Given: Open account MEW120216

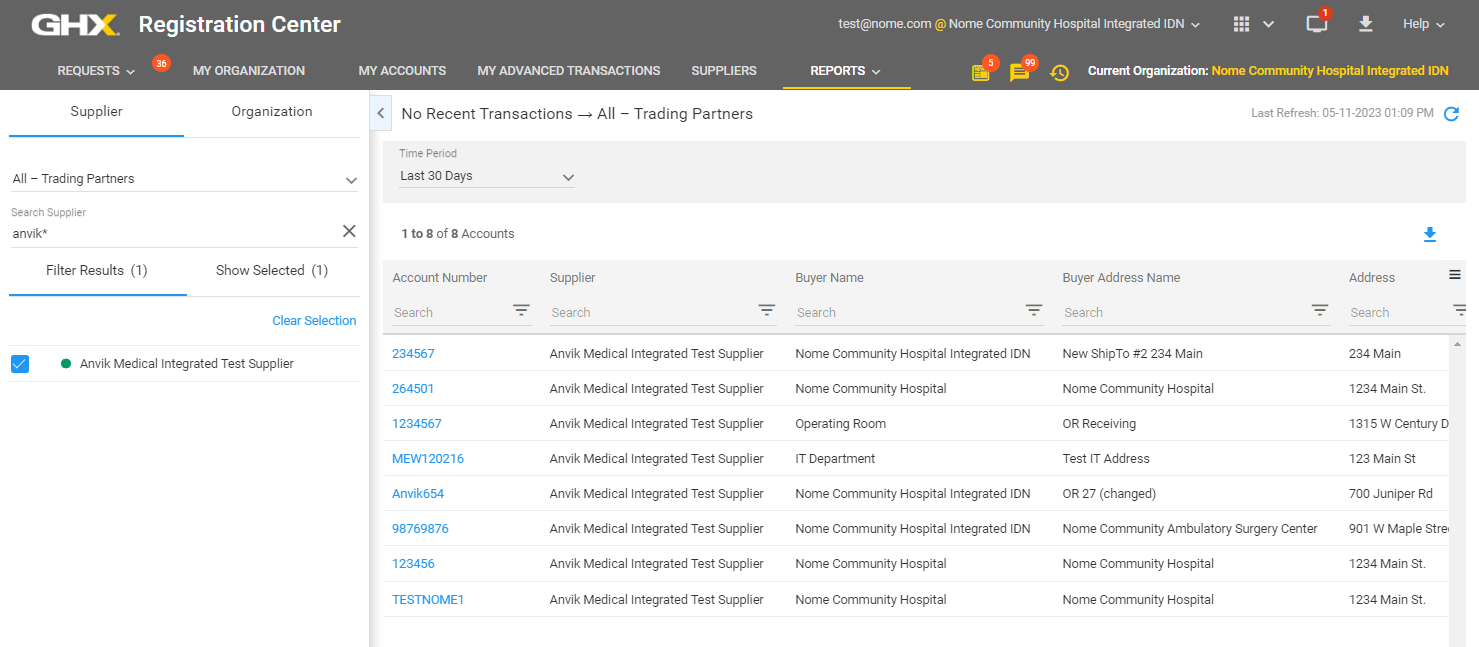Looking at the screenshot, I should pyautogui.click(x=428, y=459).
